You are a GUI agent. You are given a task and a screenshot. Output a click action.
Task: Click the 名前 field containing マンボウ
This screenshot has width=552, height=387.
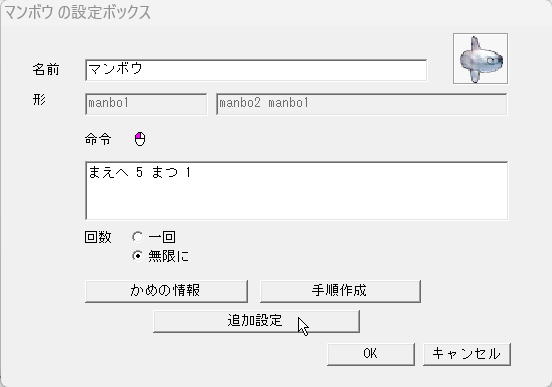(x=256, y=70)
